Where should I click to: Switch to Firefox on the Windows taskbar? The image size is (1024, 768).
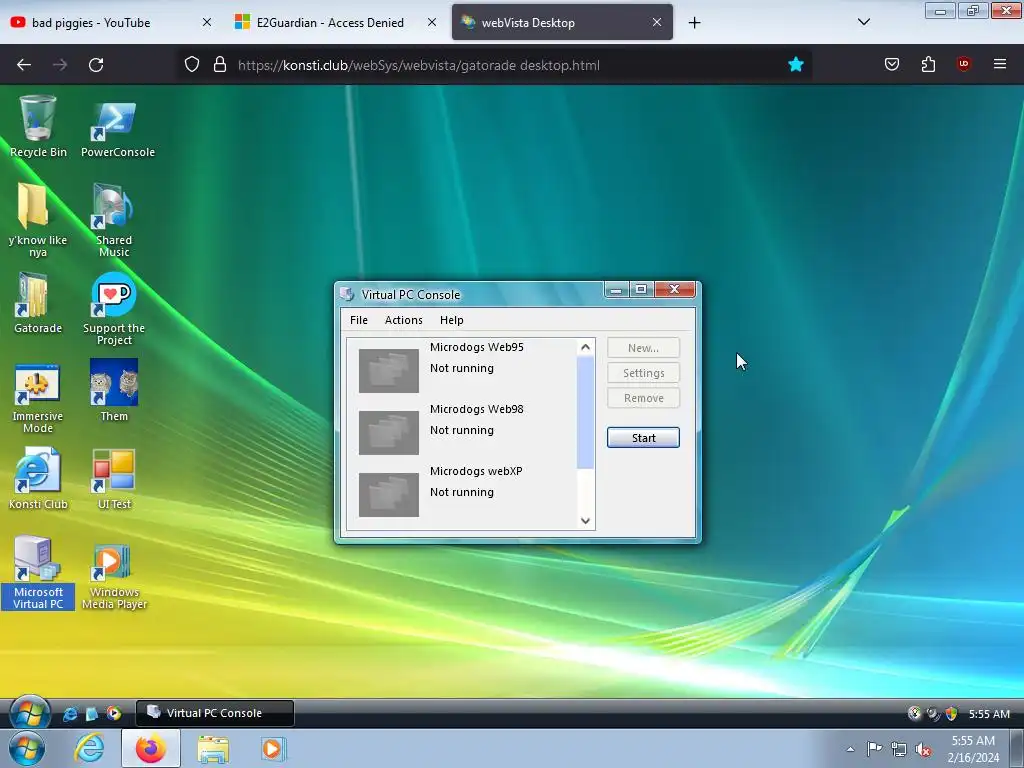click(x=151, y=749)
